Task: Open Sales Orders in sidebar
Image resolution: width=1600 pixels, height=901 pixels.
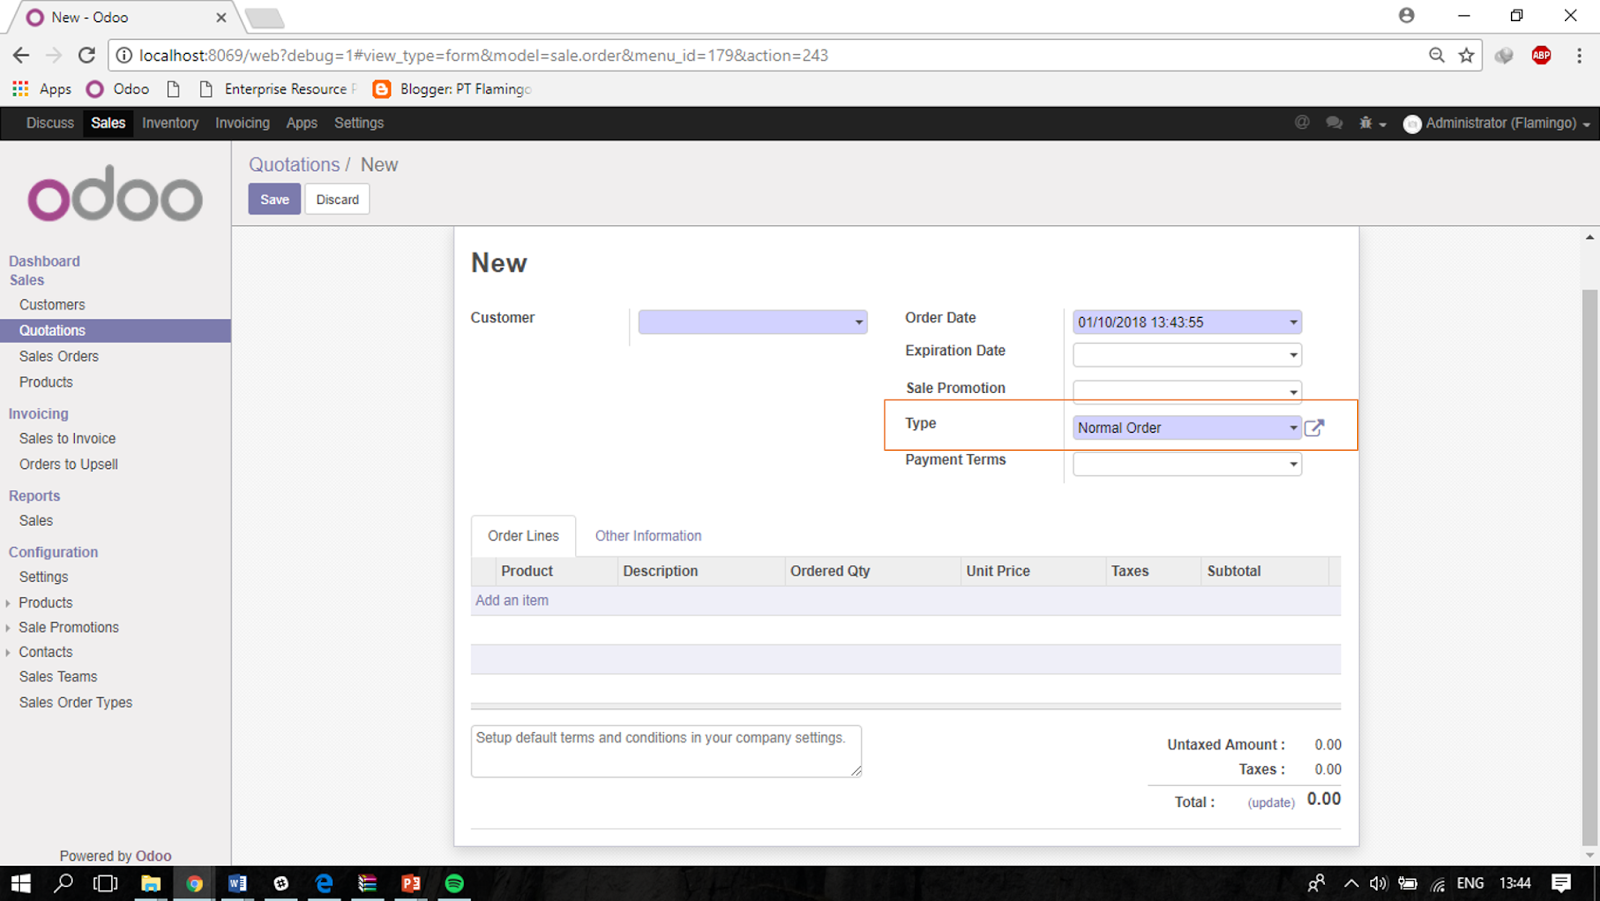Action: pos(59,356)
